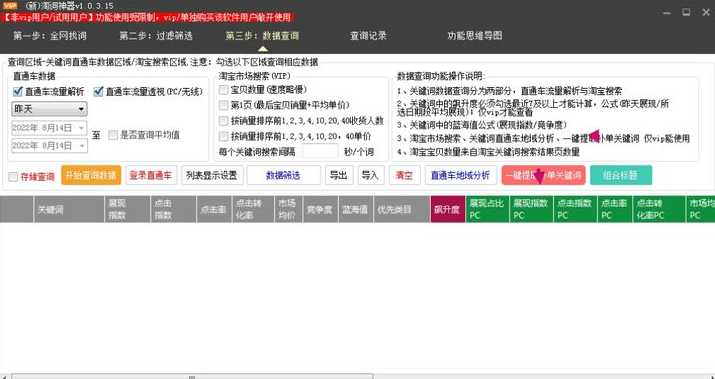Click 清空 clear button

tap(404, 176)
